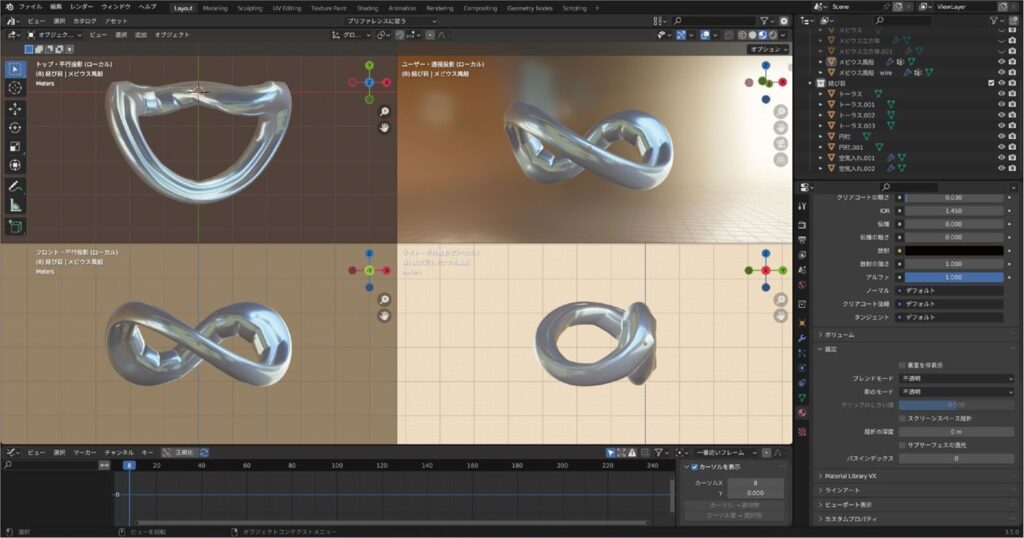The image size is (1024, 538).
Task: Expand the ビューポート表示 panel
Action: point(916,505)
